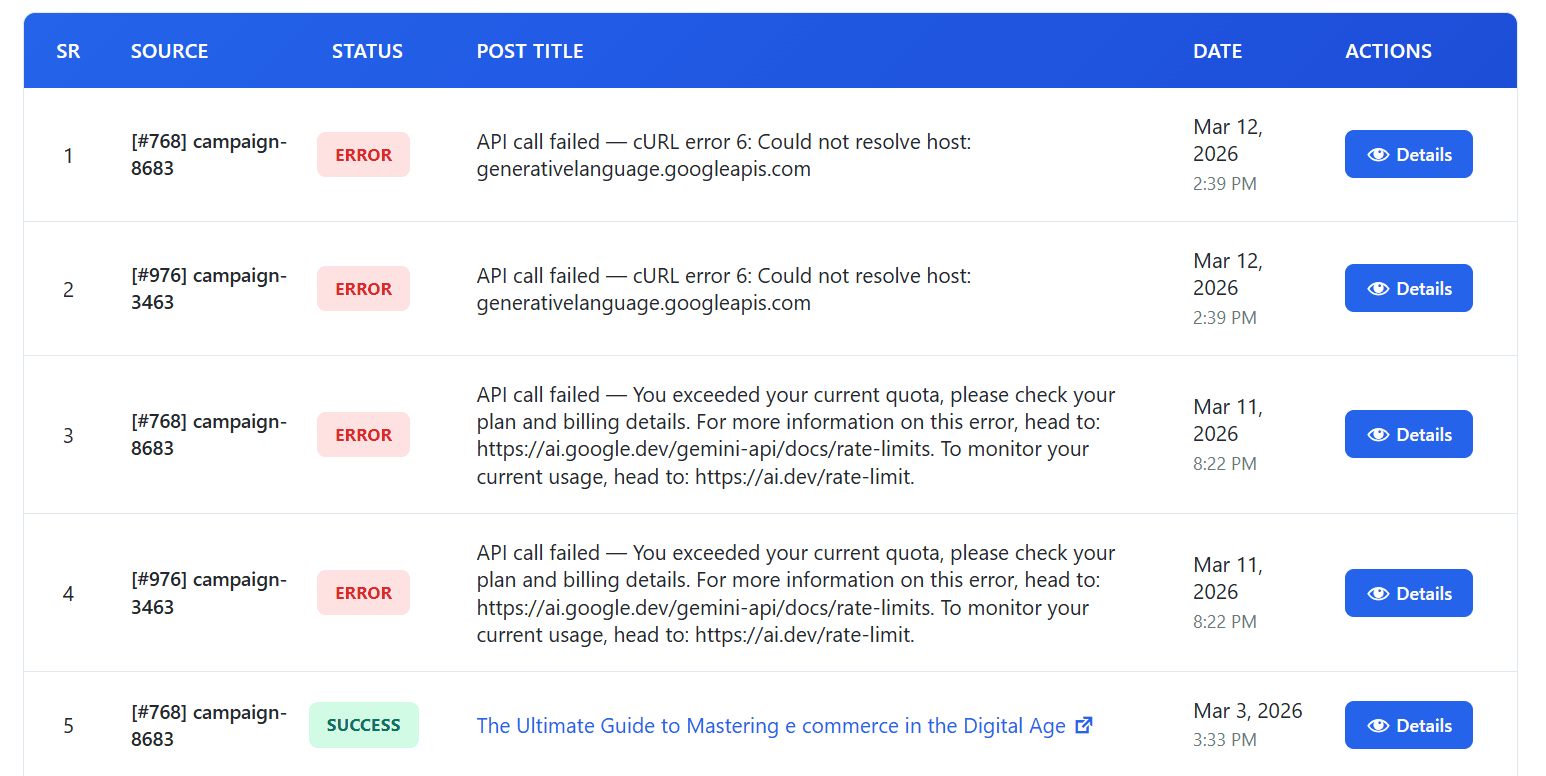This screenshot has width=1546, height=776.
Task: Click the eye icon in row 1's Details button
Action: tap(1379, 155)
